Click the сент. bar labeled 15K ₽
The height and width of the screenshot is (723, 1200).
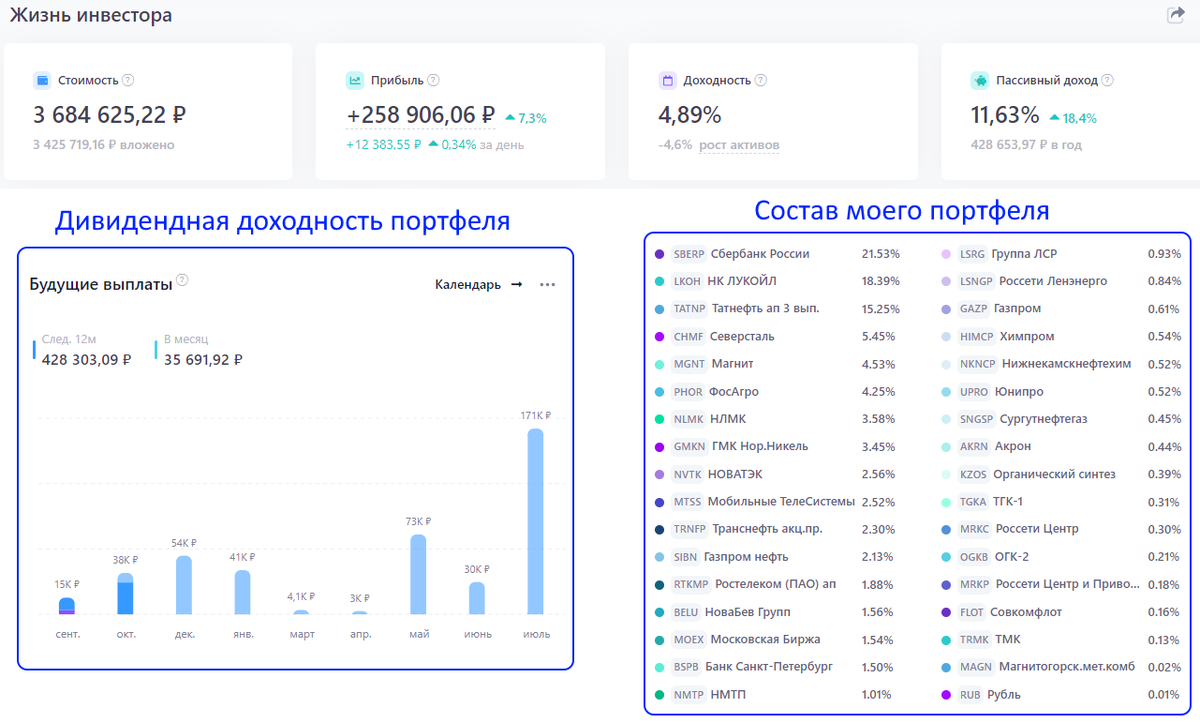pos(67,606)
